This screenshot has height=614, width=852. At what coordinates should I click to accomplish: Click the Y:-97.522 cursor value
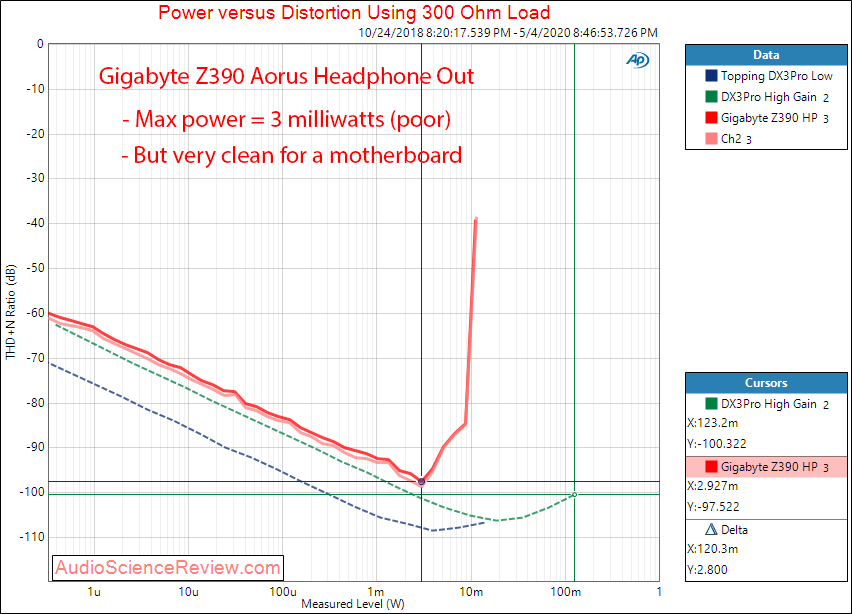pyautogui.click(x=713, y=506)
